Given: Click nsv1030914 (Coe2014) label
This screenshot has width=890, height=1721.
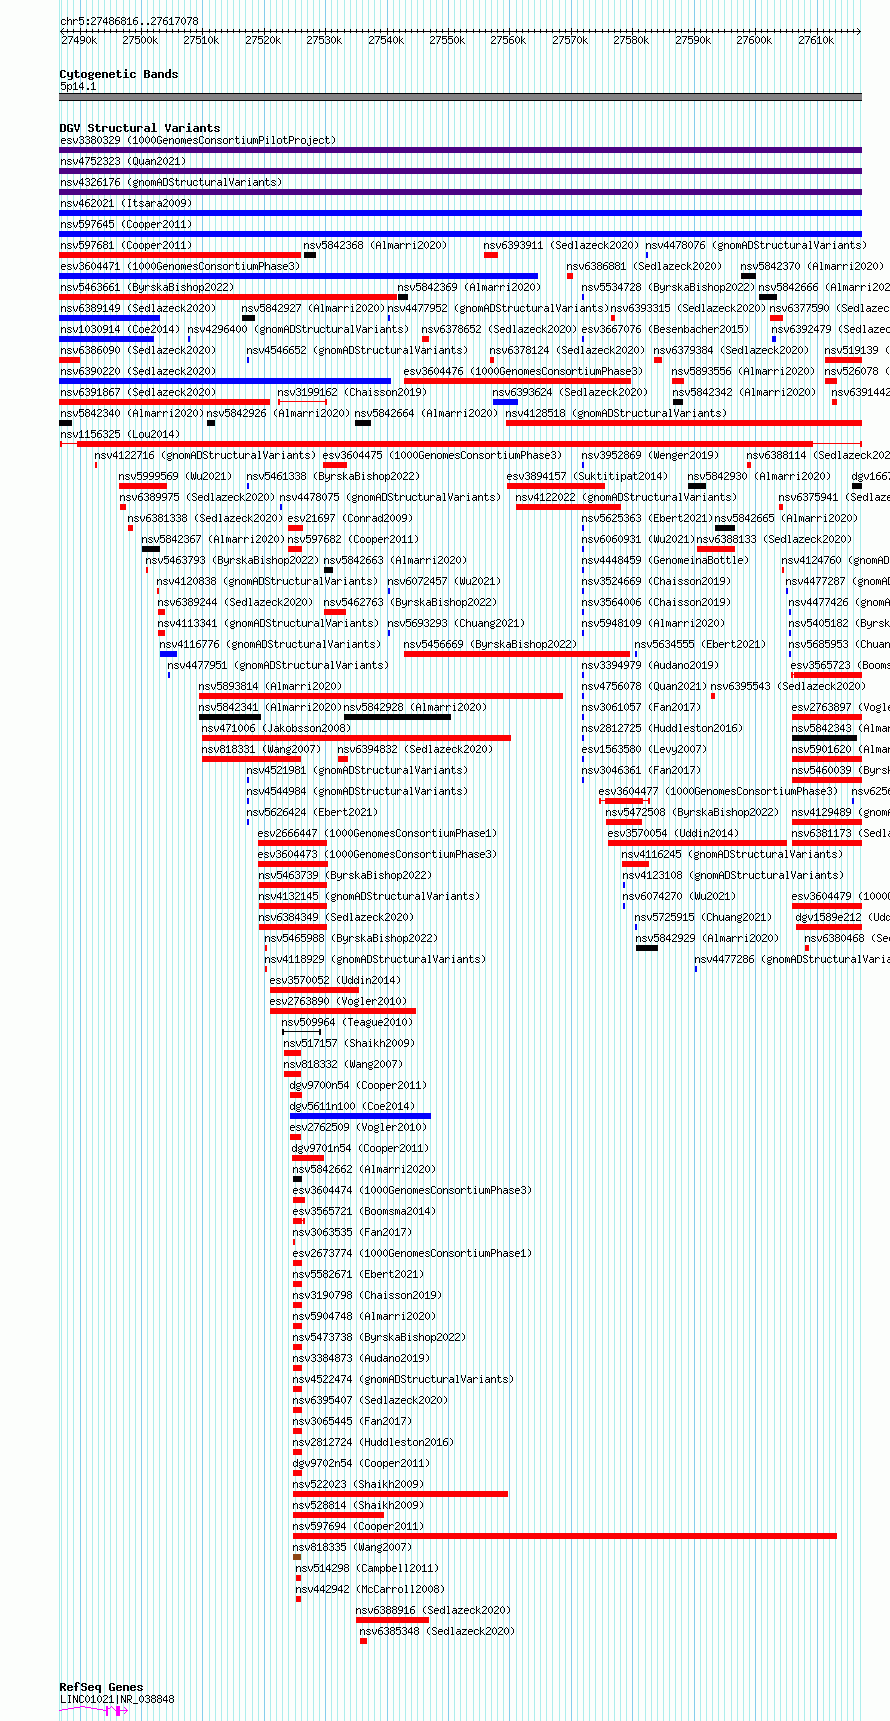Looking at the screenshot, I should (120, 329).
